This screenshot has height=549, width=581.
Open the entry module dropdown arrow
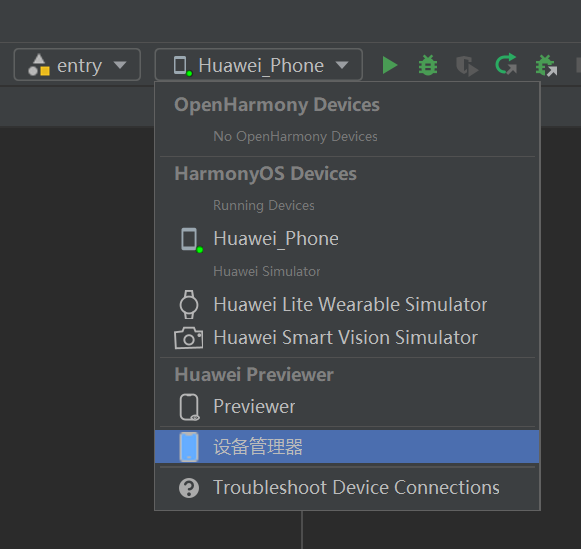(x=120, y=65)
